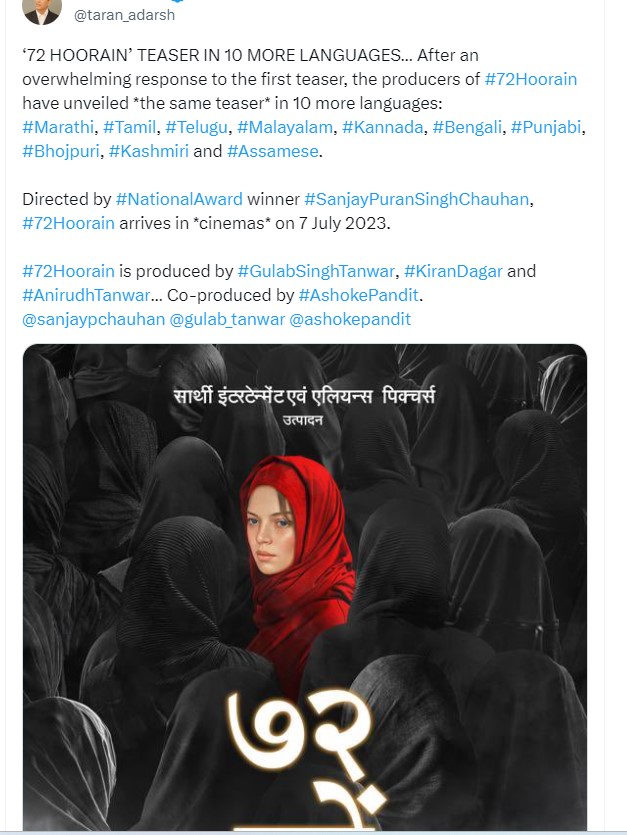The height and width of the screenshot is (835, 627).
Task: Click the #Marathi hashtag
Action: tap(58, 127)
